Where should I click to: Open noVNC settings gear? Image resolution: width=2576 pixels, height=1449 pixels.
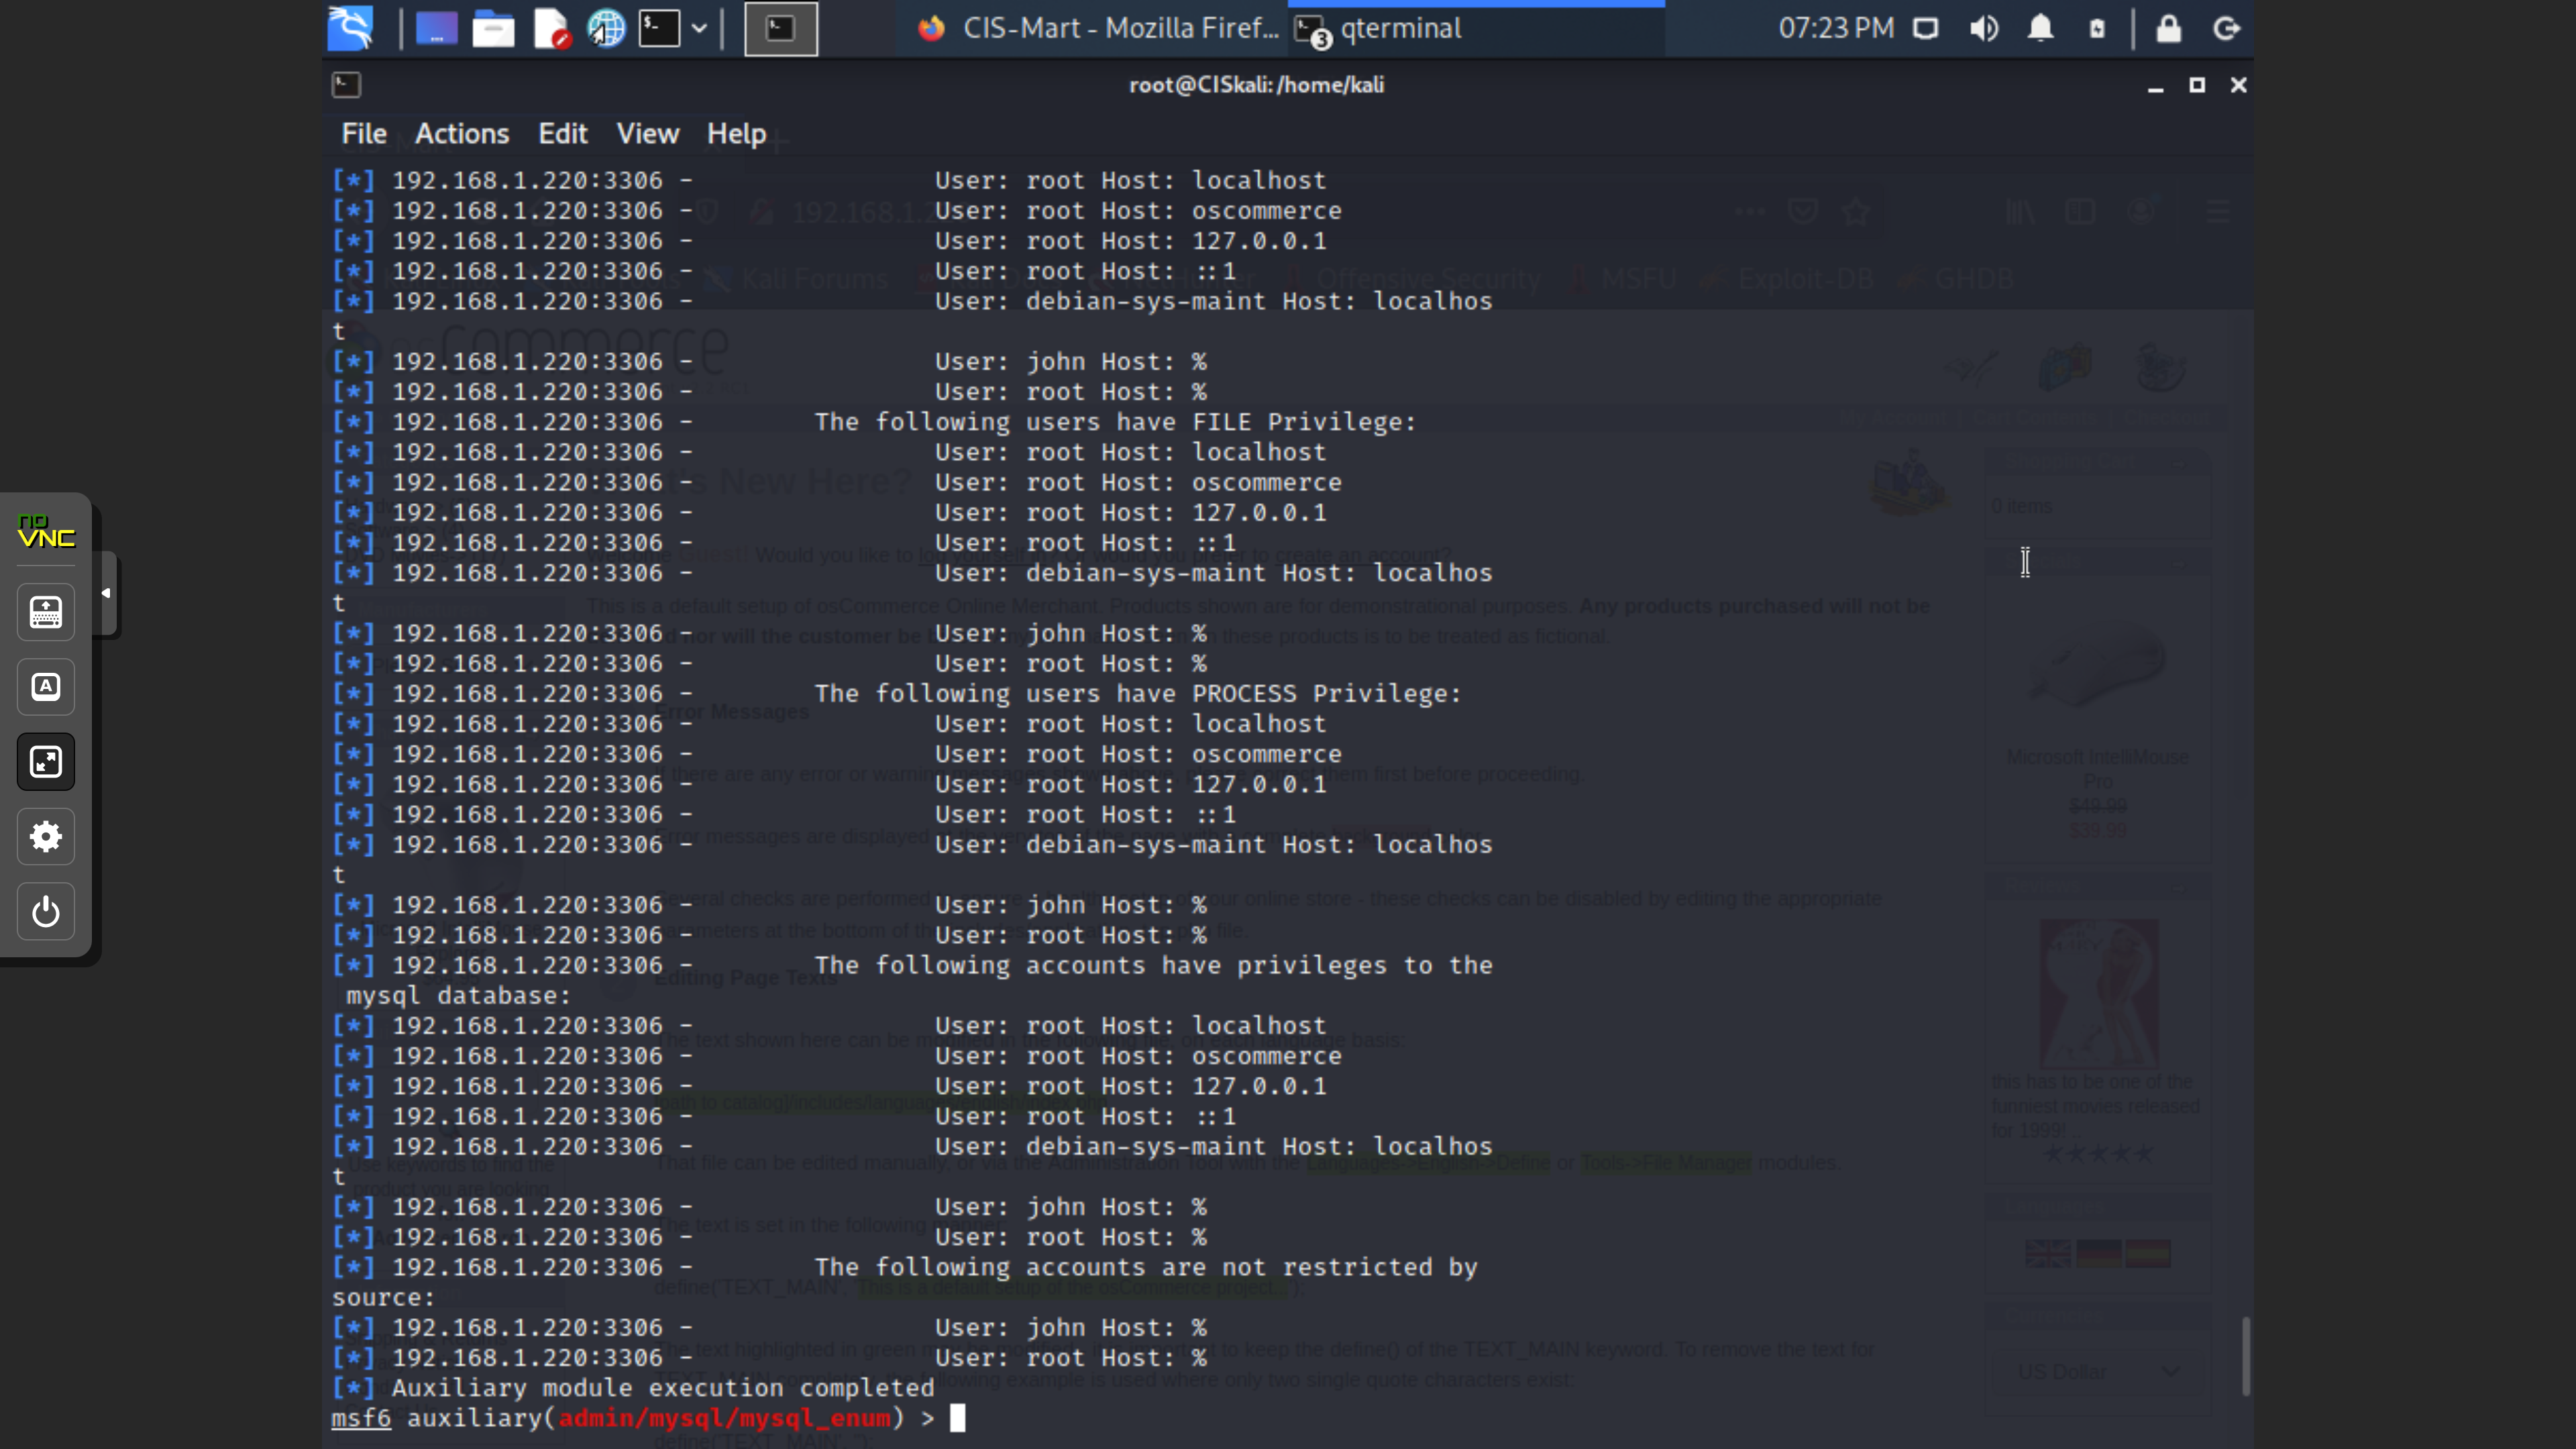[x=46, y=837]
